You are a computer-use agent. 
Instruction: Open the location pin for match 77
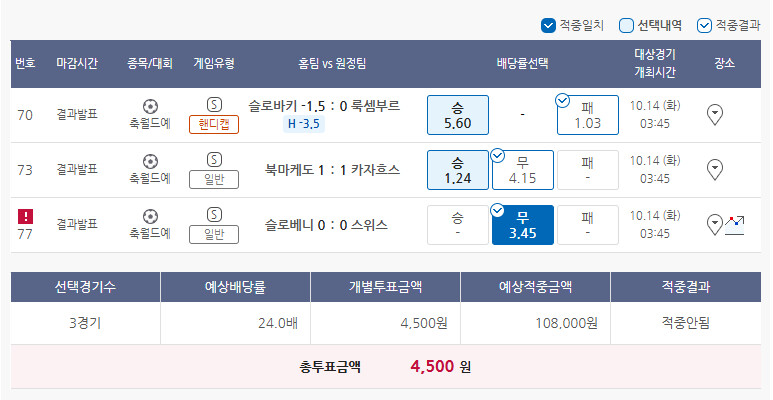[x=713, y=224]
